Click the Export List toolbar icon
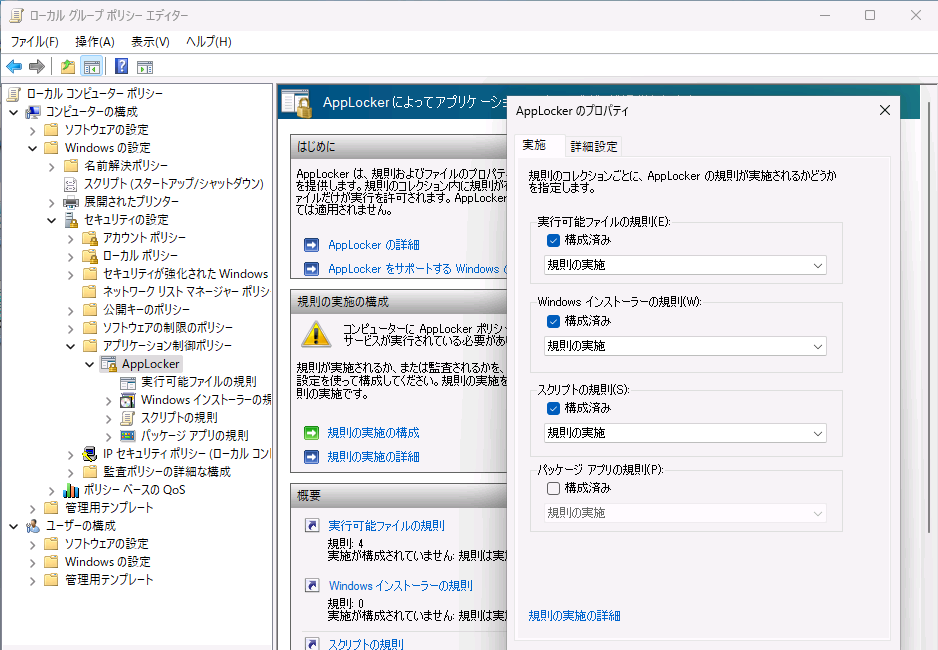 click(66, 67)
